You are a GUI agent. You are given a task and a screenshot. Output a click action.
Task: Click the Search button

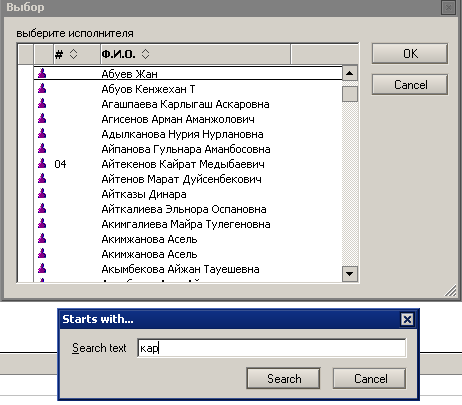point(283,378)
